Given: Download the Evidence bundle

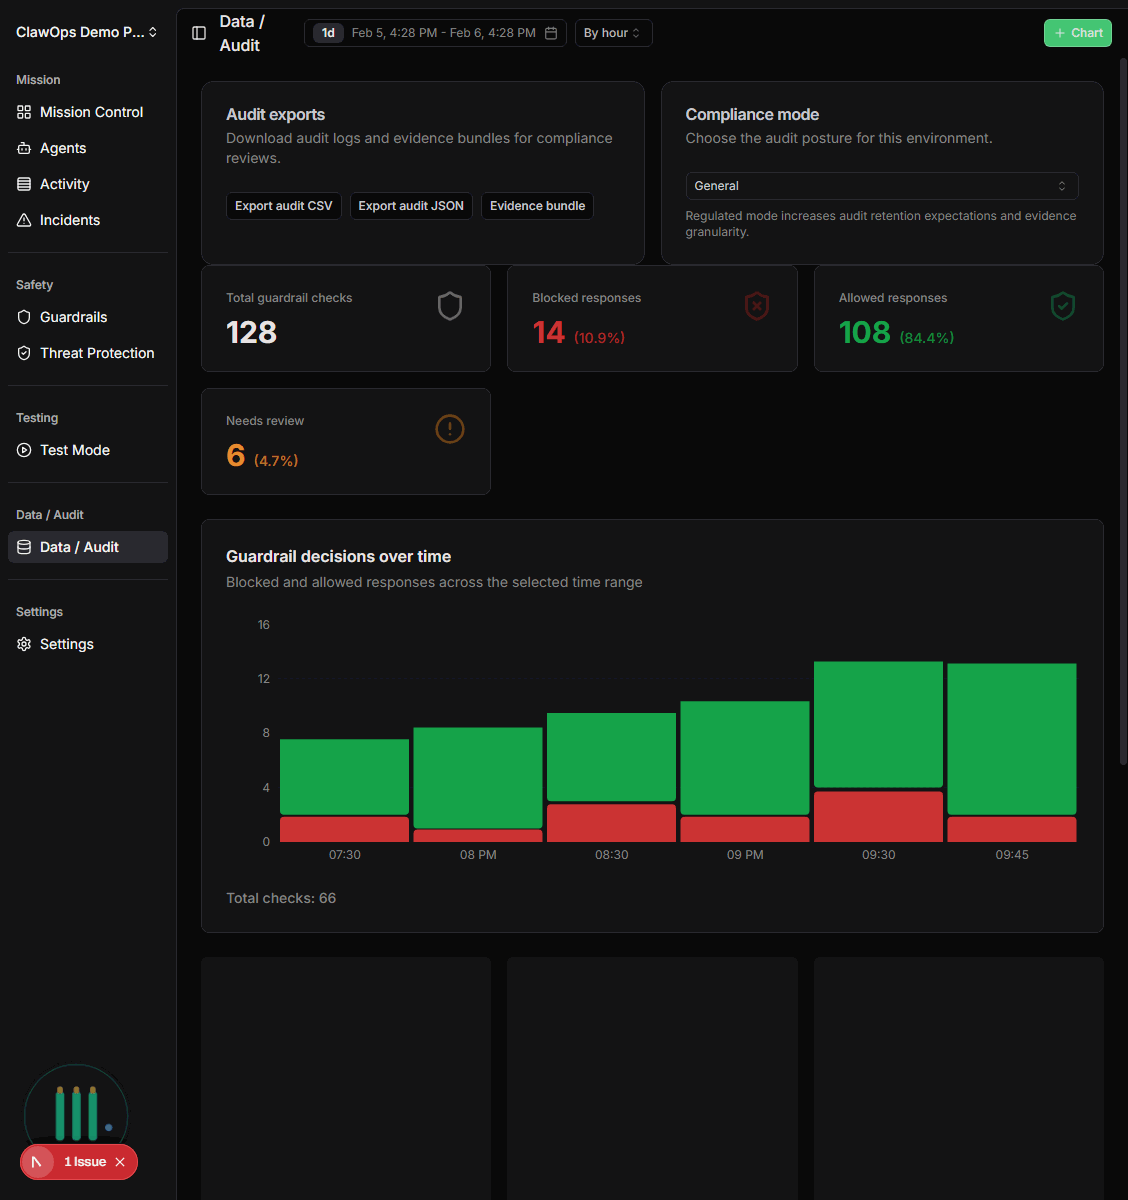Looking at the screenshot, I should (x=537, y=206).
